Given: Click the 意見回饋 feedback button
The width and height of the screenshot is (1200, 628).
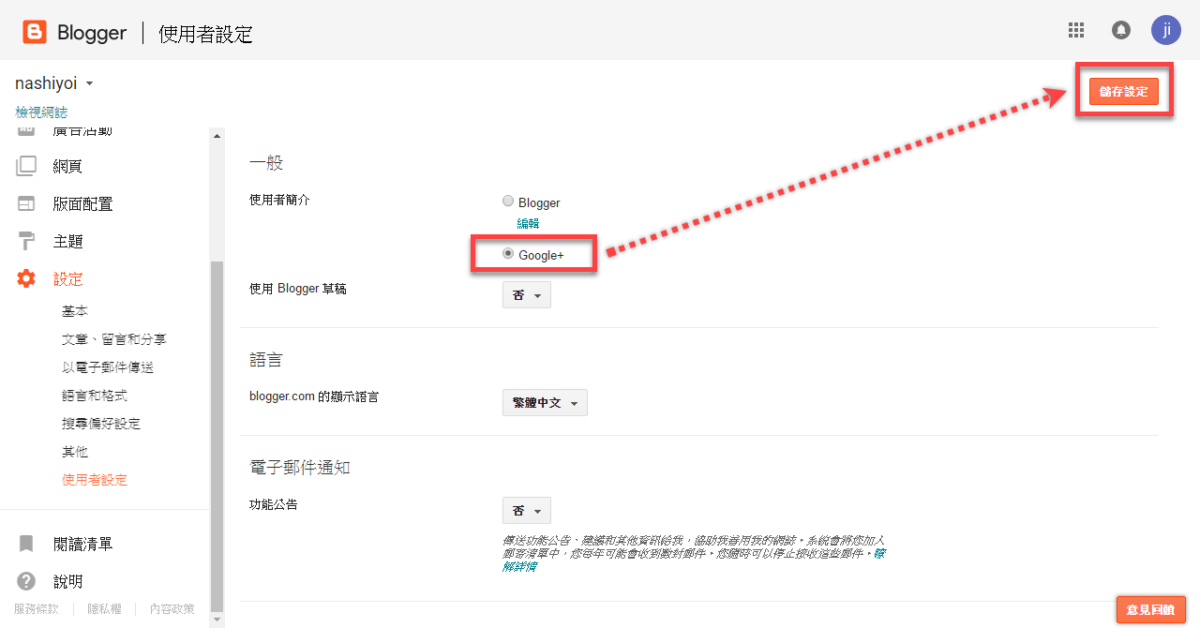Looking at the screenshot, I should pos(1151,609).
